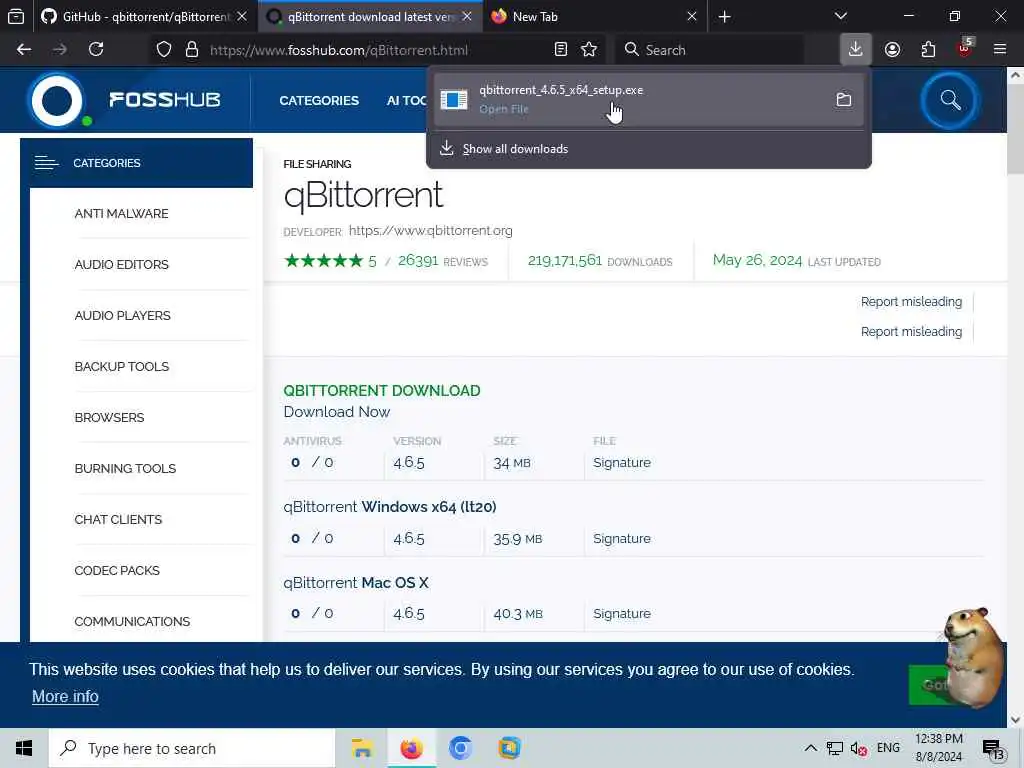The height and width of the screenshot is (768, 1024).
Task: Select BROWSERS category
Action: pos(109,417)
